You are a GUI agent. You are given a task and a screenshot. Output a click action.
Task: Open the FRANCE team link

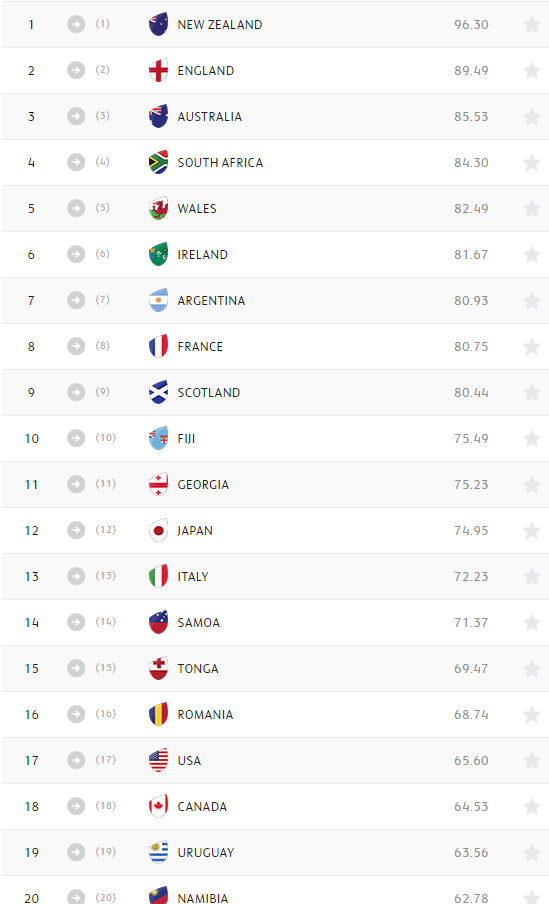(200, 346)
